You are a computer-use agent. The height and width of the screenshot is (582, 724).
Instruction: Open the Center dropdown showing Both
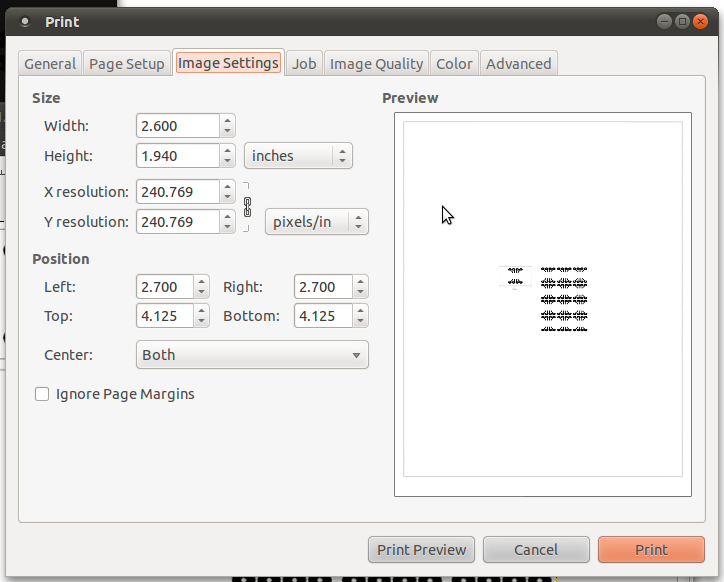252,355
